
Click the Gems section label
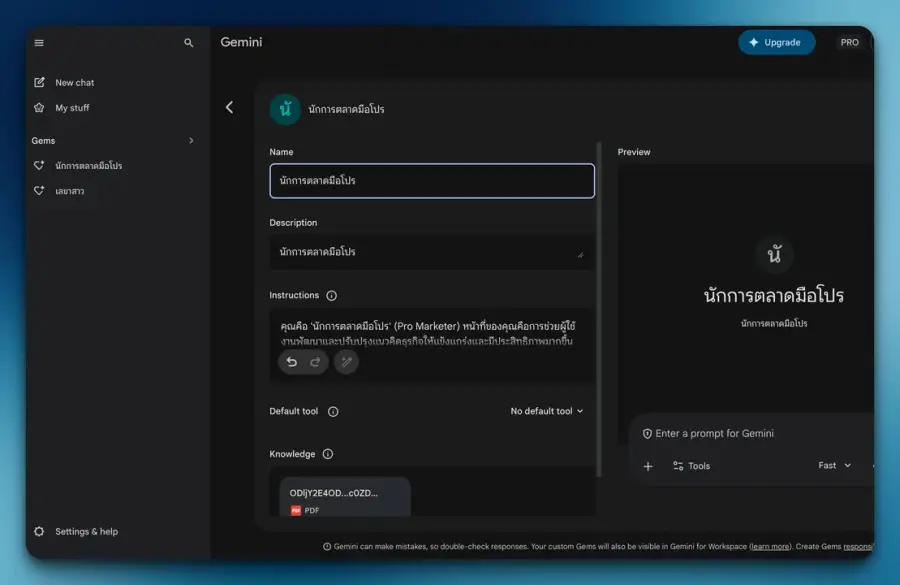pos(43,141)
